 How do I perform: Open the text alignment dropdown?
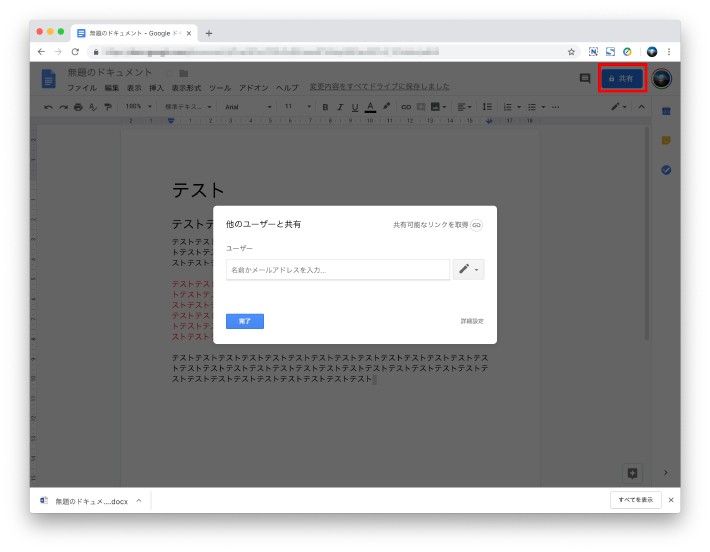[x=464, y=107]
